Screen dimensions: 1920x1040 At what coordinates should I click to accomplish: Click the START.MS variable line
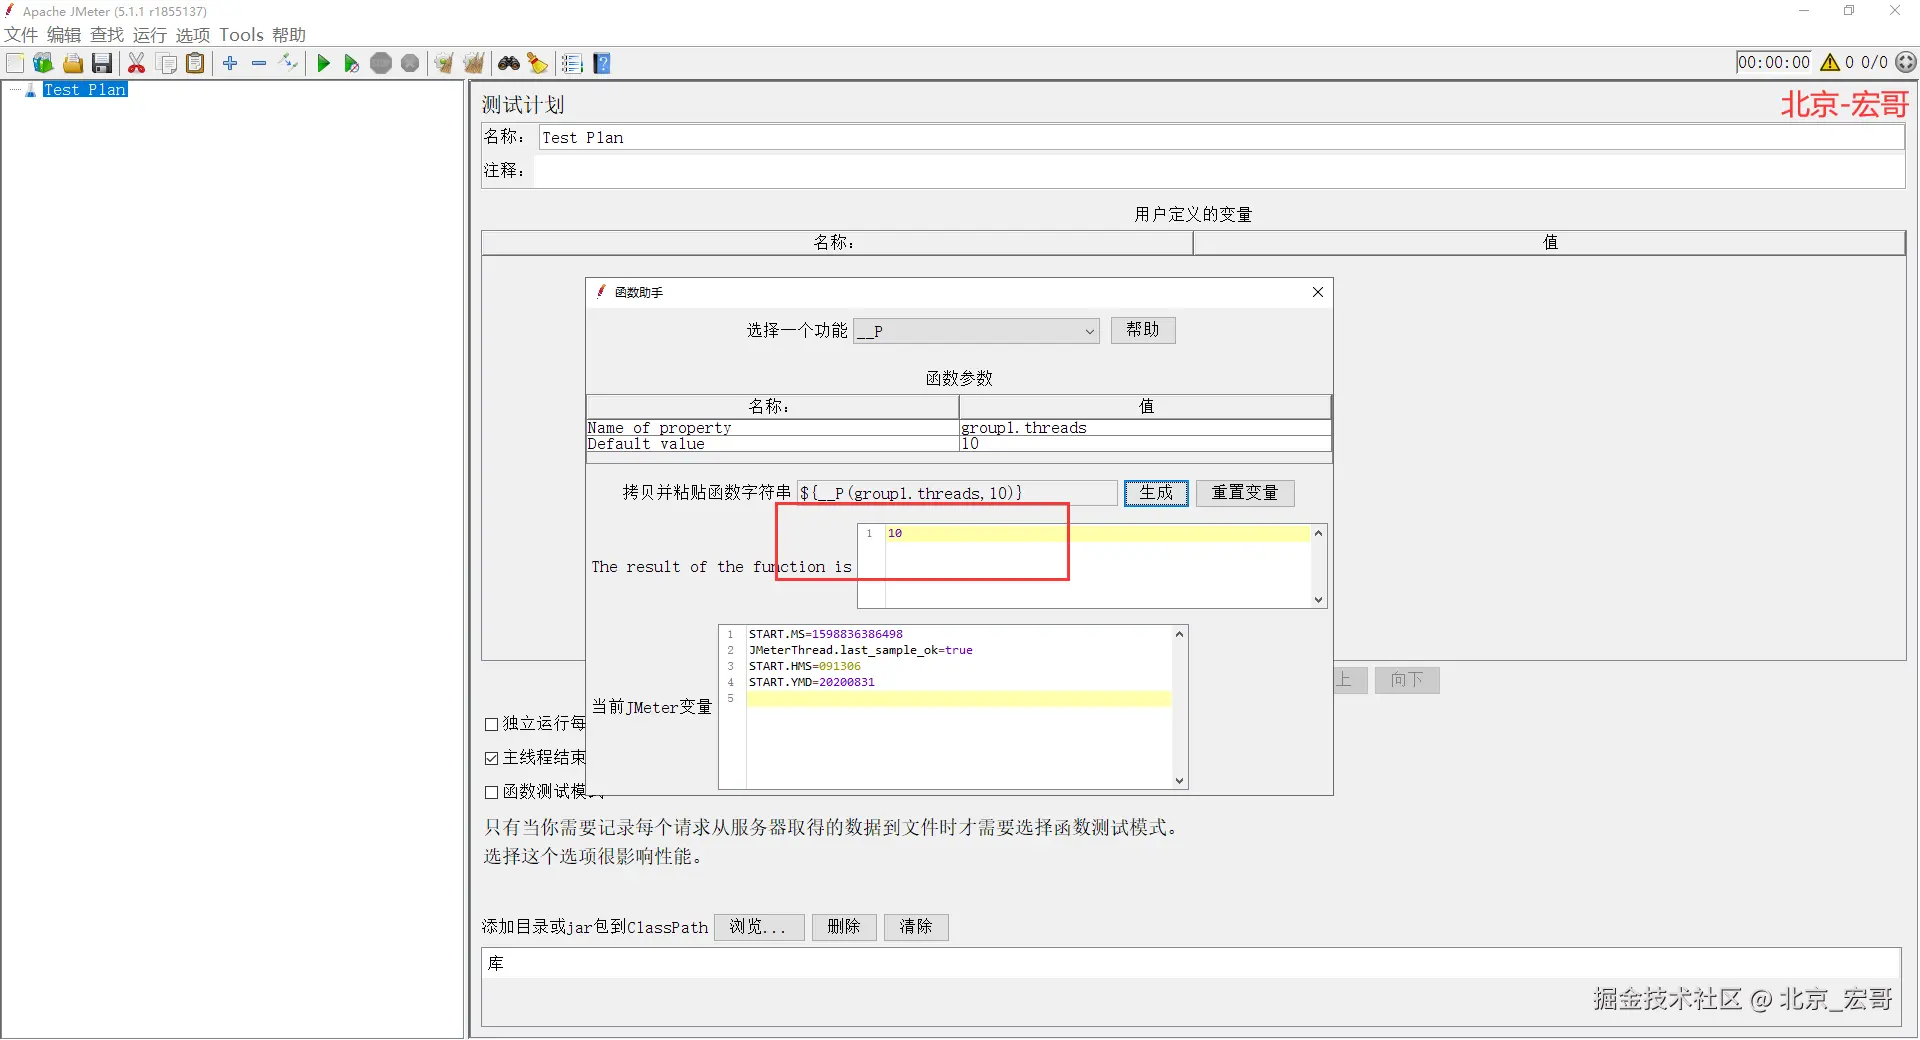pos(826,634)
